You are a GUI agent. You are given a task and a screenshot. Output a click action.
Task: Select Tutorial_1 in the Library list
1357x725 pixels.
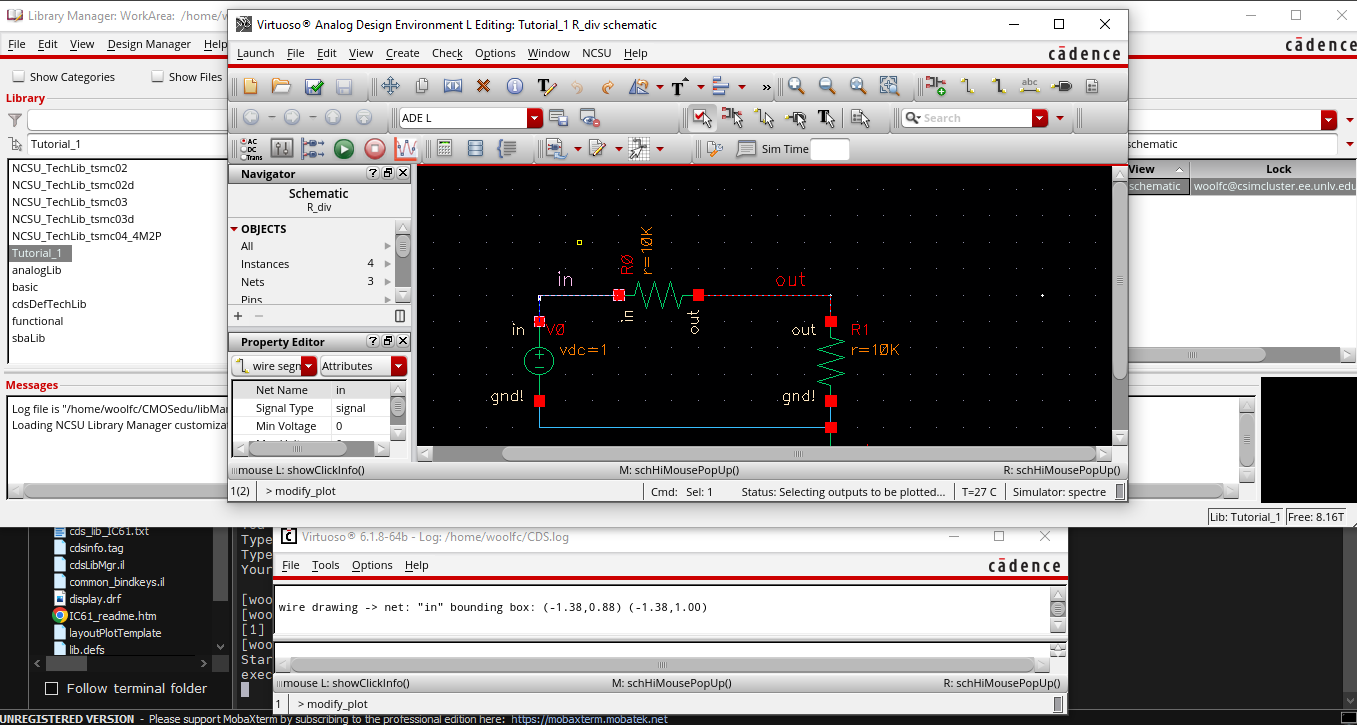tap(41, 253)
